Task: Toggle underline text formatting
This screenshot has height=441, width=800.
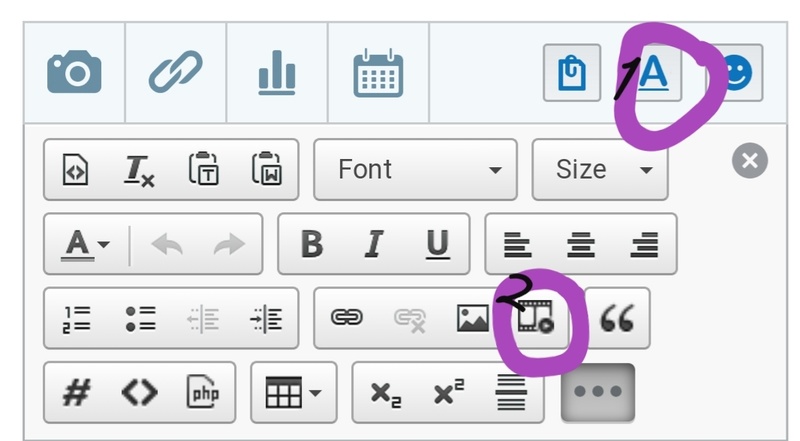Action: (x=437, y=244)
